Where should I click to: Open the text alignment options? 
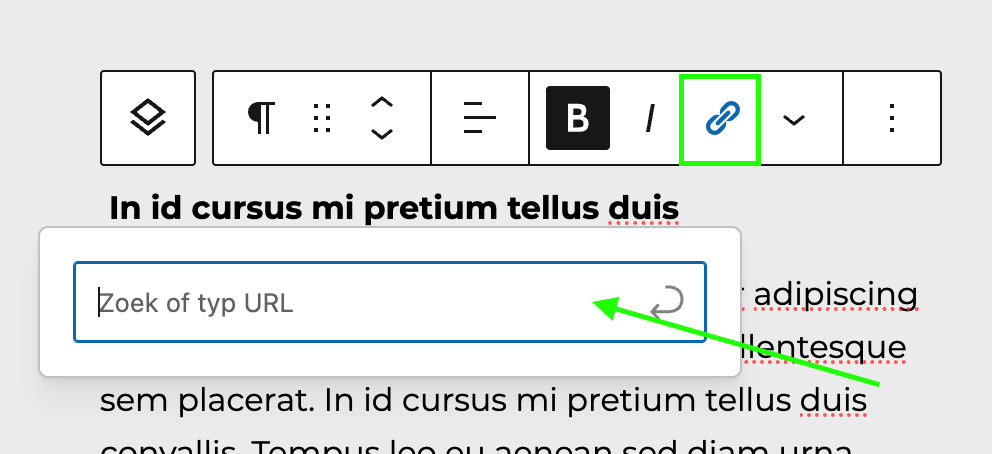pos(480,118)
